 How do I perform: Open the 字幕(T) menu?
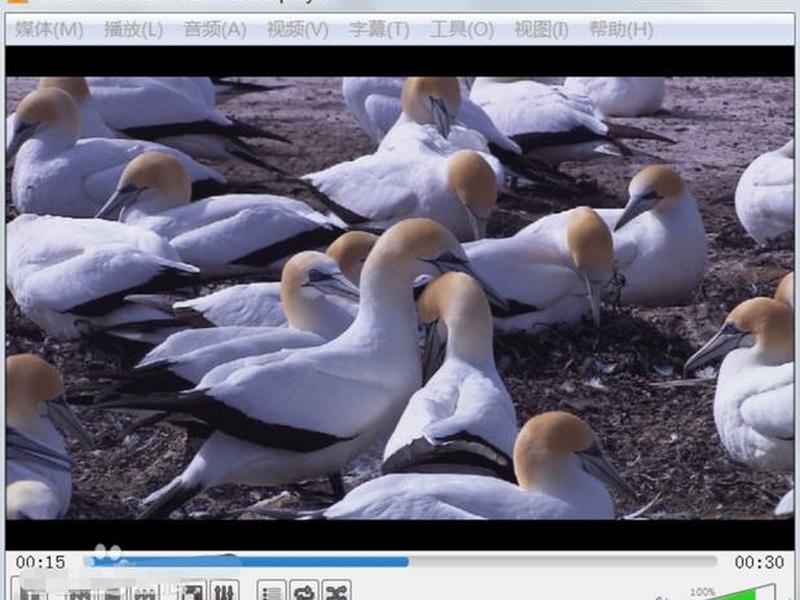[x=379, y=30]
